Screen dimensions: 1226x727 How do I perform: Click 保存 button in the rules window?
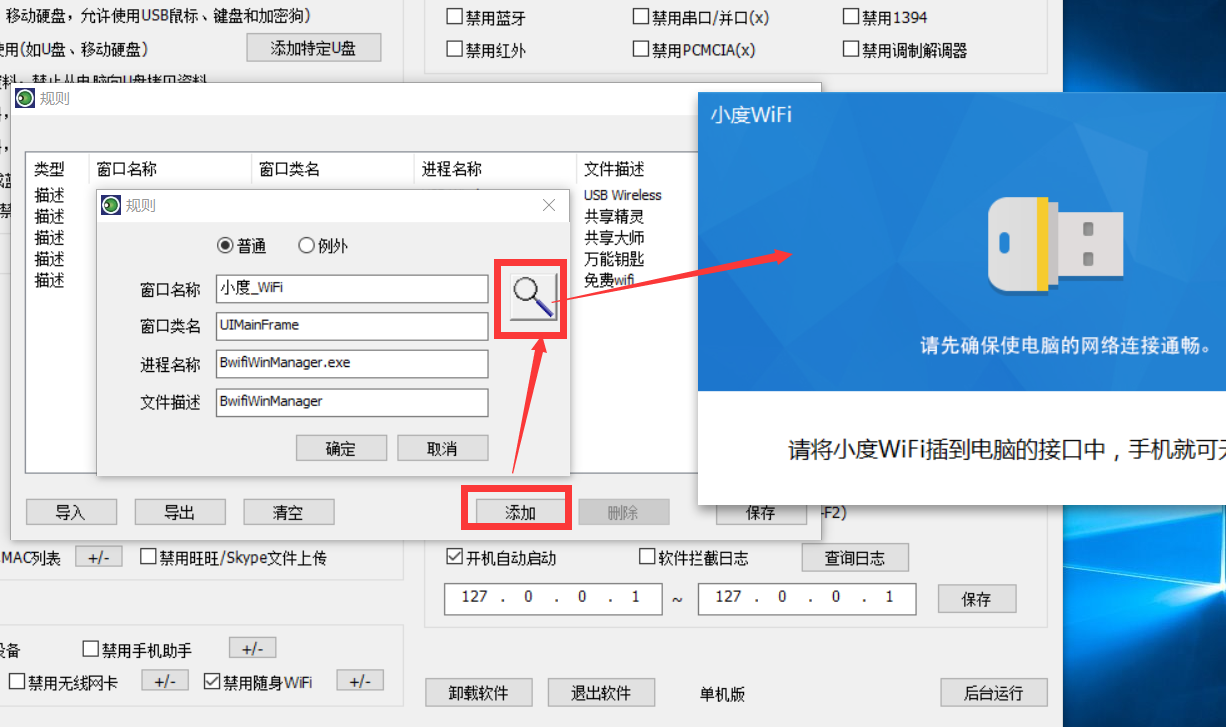point(760,512)
